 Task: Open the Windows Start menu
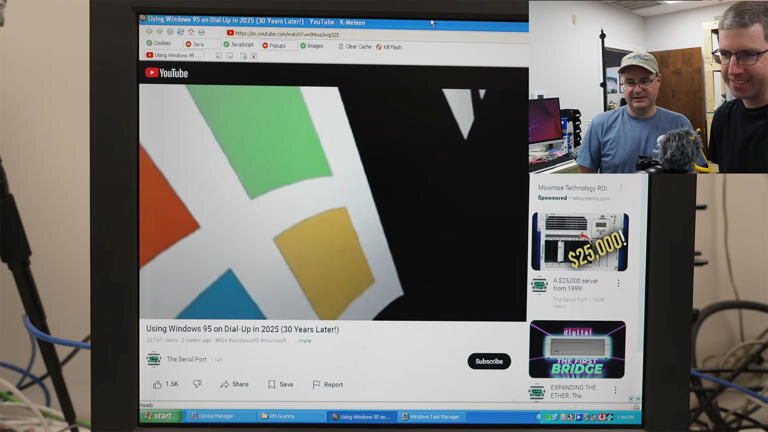[x=160, y=416]
